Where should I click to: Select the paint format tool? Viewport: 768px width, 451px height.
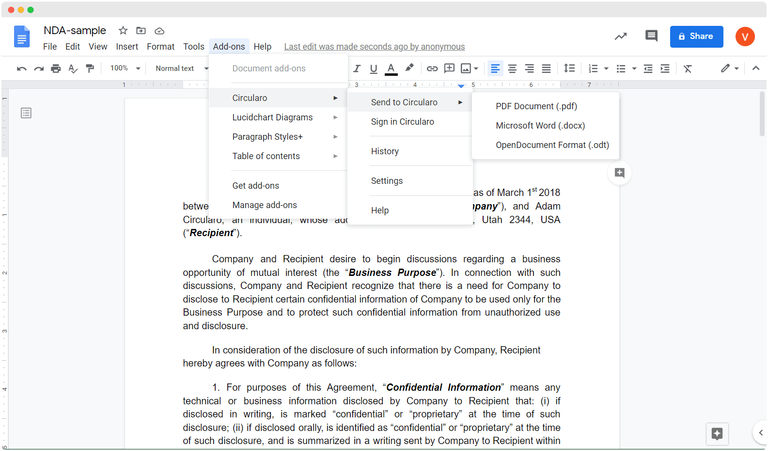(x=90, y=69)
